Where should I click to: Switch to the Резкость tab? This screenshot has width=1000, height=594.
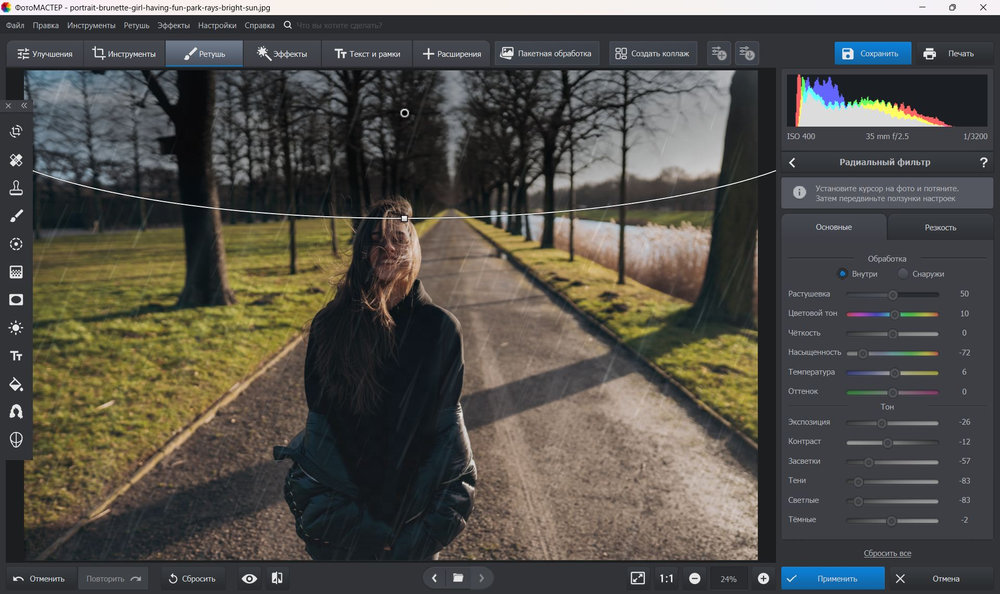pos(940,228)
